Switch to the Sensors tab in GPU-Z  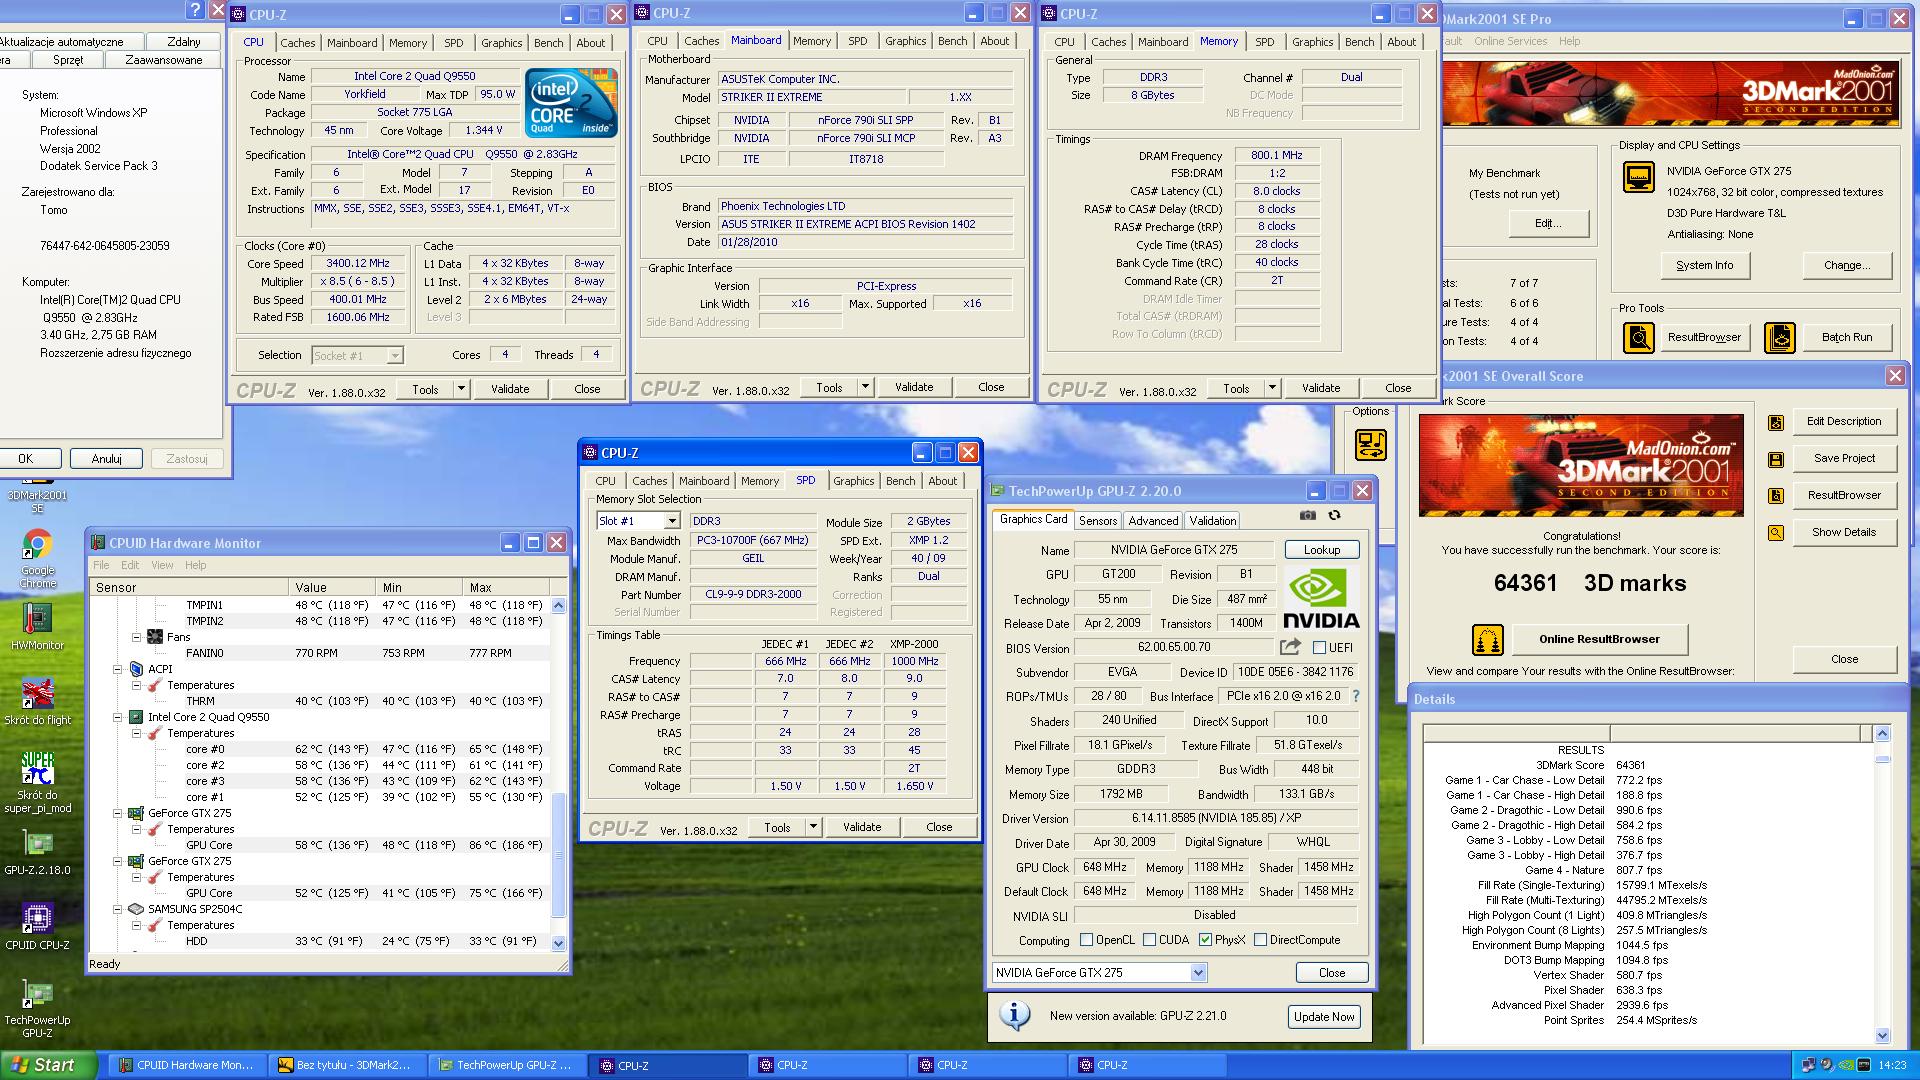[1097, 521]
